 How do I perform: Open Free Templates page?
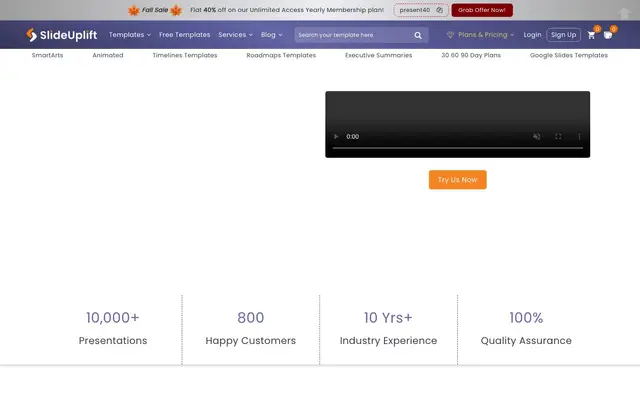pyautogui.click(x=184, y=35)
